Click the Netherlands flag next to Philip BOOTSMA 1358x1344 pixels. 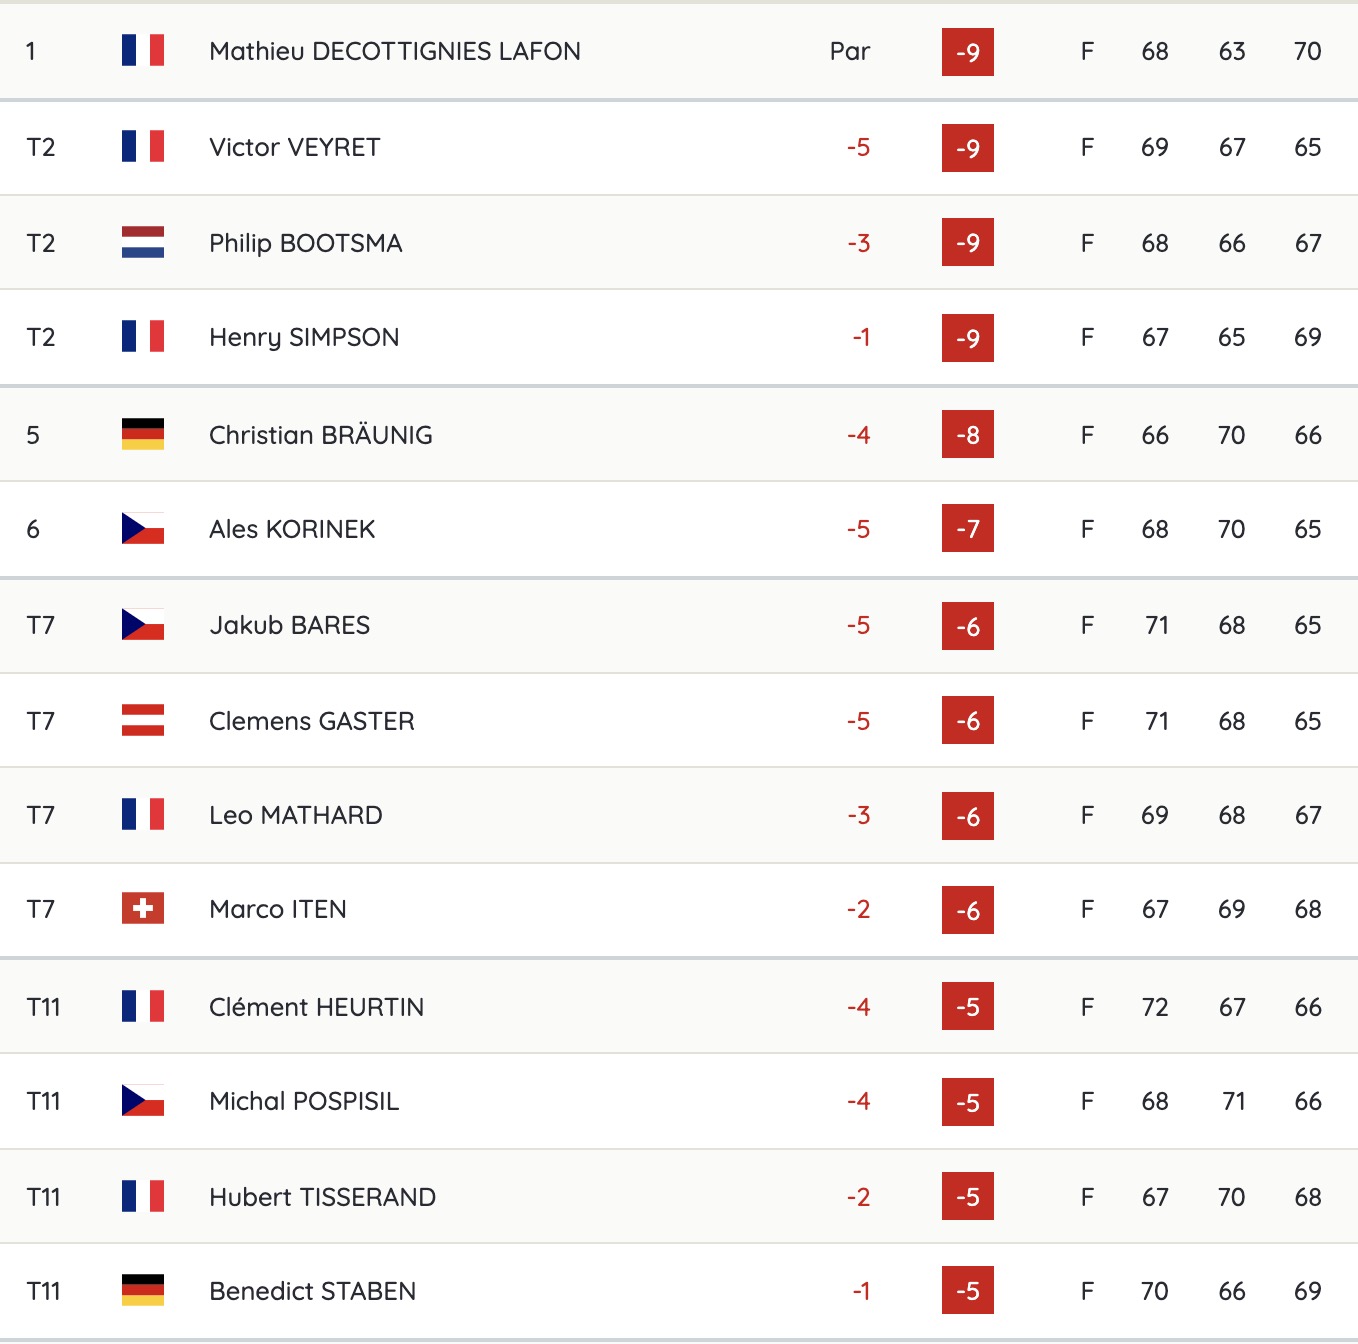tap(143, 242)
